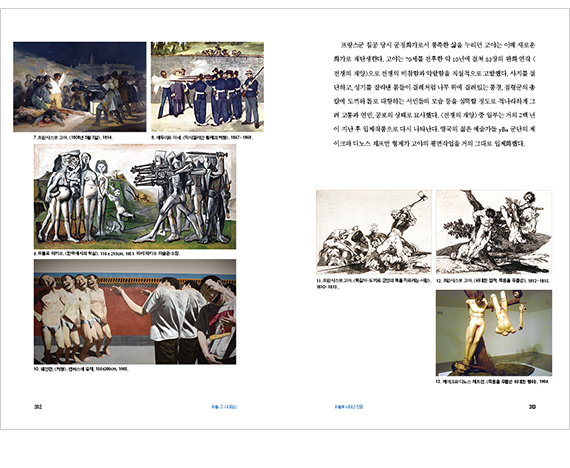
Task: Click caption number 9 under Picasso painting
Action: coord(107,253)
